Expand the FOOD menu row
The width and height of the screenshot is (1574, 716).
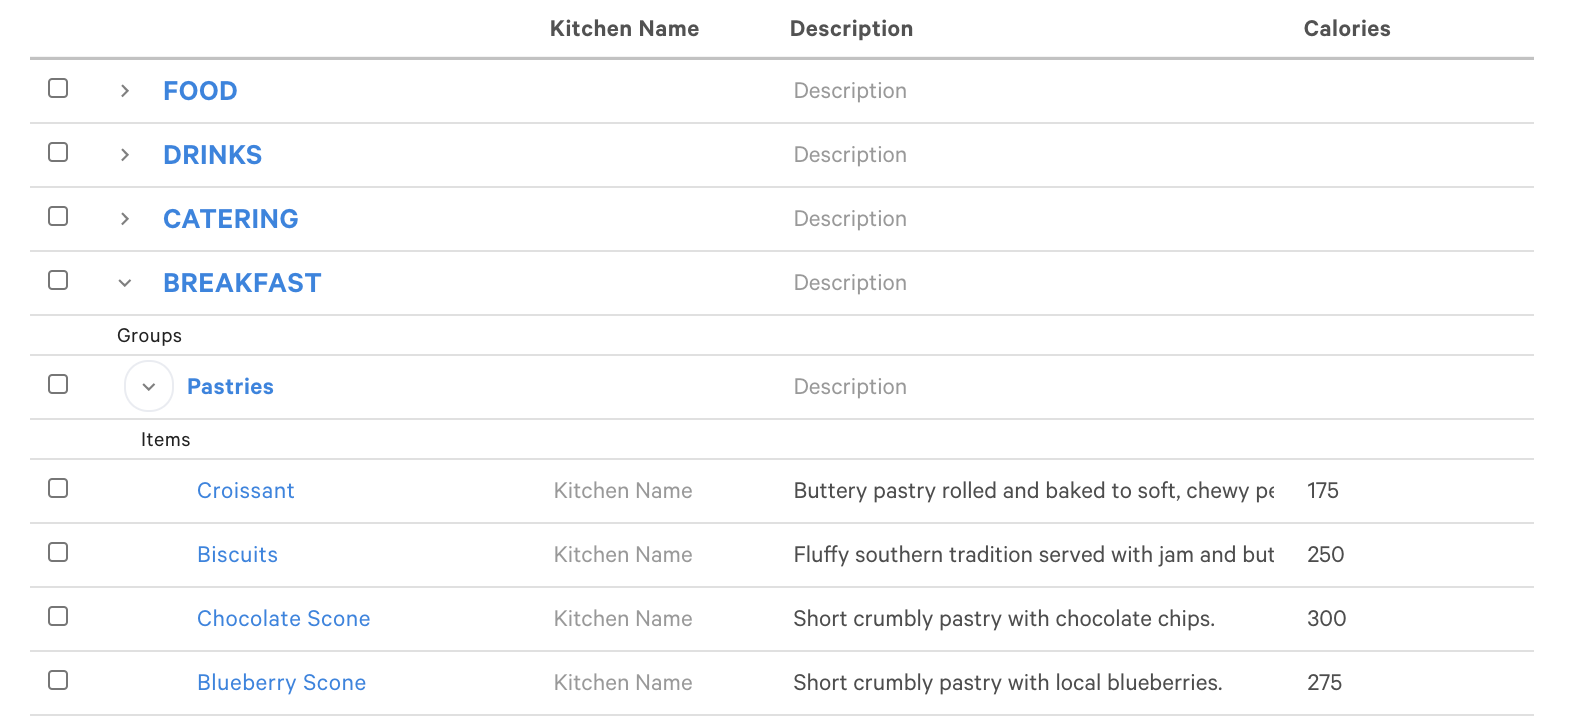(125, 91)
